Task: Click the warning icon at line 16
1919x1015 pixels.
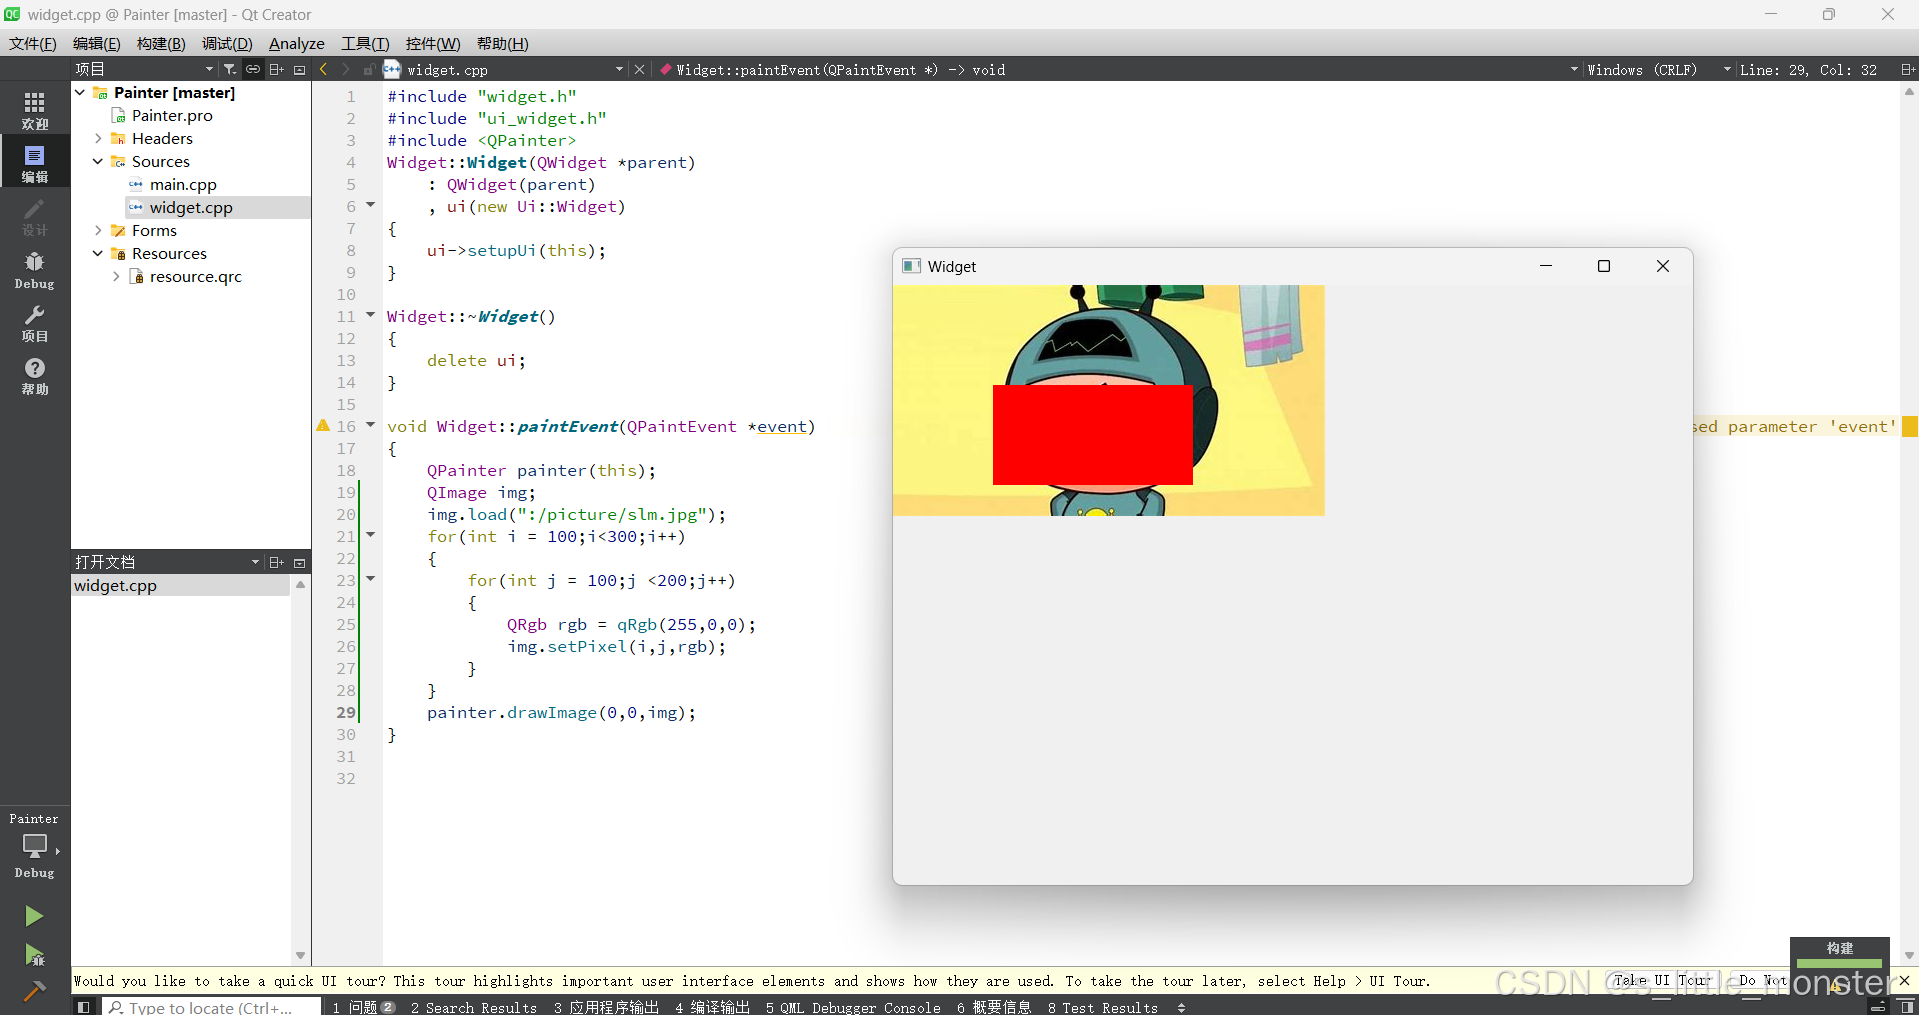Action: tap(323, 426)
